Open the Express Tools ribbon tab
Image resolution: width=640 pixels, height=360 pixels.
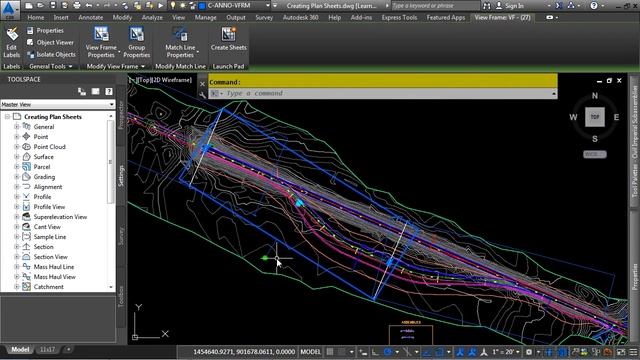point(399,18)
